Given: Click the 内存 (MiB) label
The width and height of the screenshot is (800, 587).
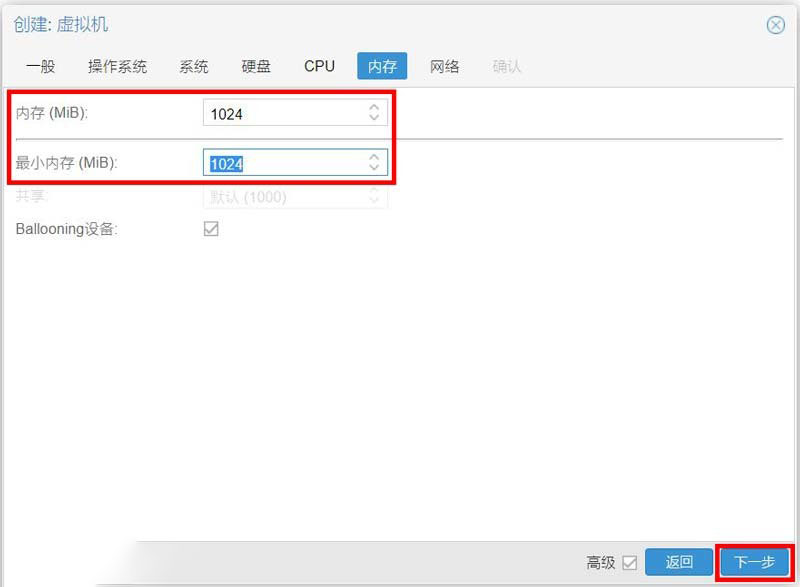Looking at the screenshot, I should click(x=52, y=113).
